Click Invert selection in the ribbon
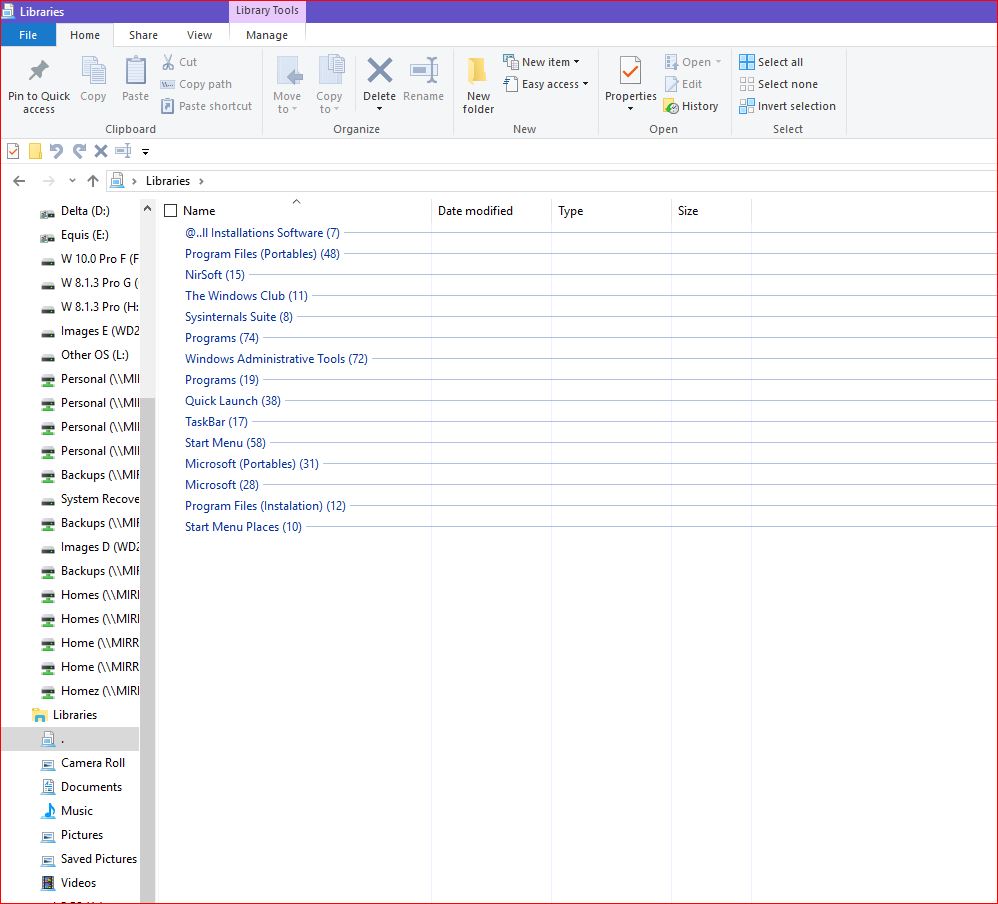The width and height of the screenshot is (998, 904). pos(787,106)
